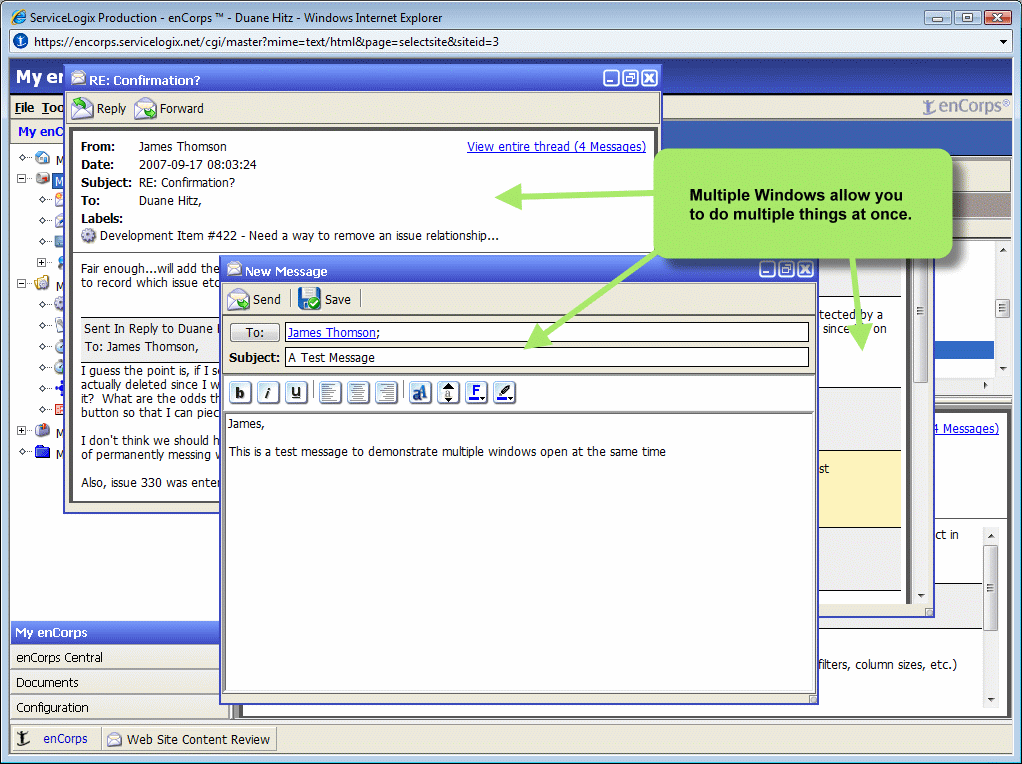The image size is (1022, 764).
Task: Open the Documents navigation section
Action: coord(115,683)
